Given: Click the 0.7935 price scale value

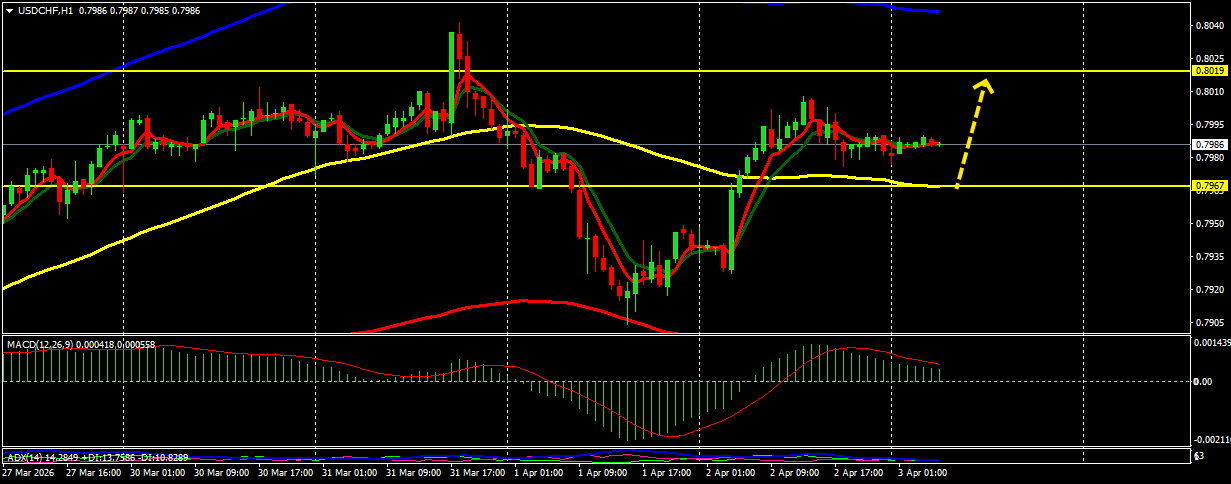Looking at the screenshot, I should [1210, 257].
